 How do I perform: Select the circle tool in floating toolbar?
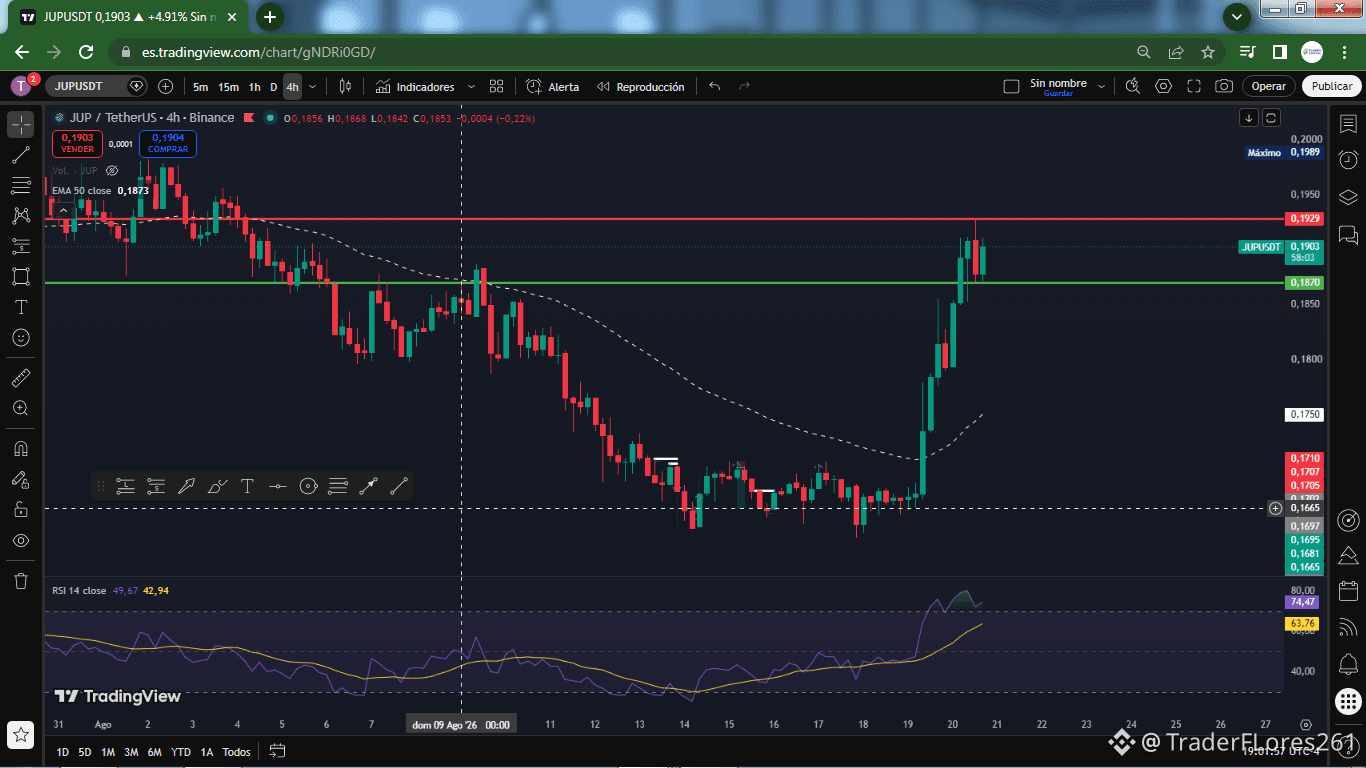[x=308, y=486]
